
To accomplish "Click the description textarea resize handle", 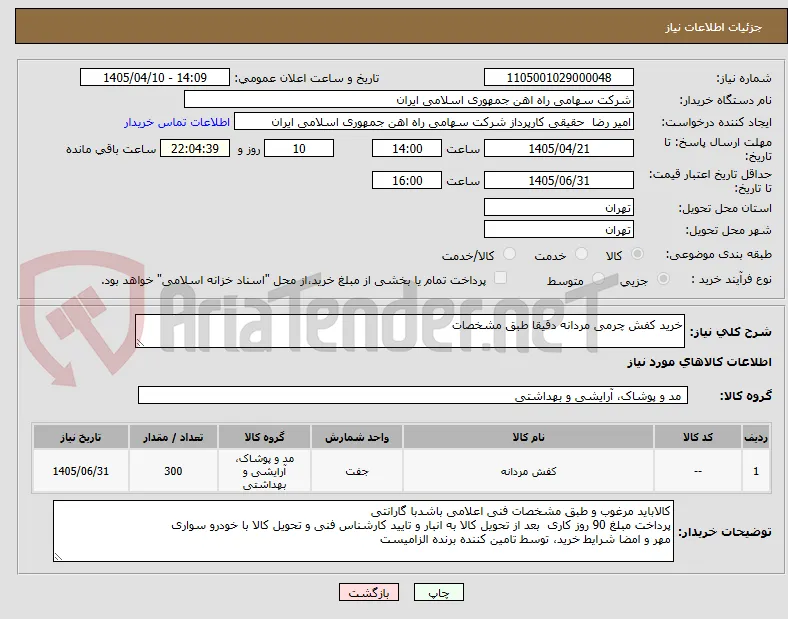I will coord(140,343).
